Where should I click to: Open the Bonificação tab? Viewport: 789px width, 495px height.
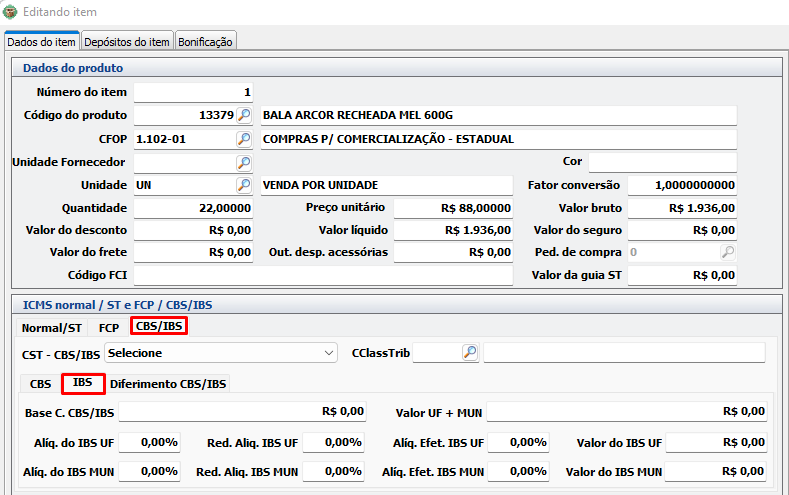point(205,42)
